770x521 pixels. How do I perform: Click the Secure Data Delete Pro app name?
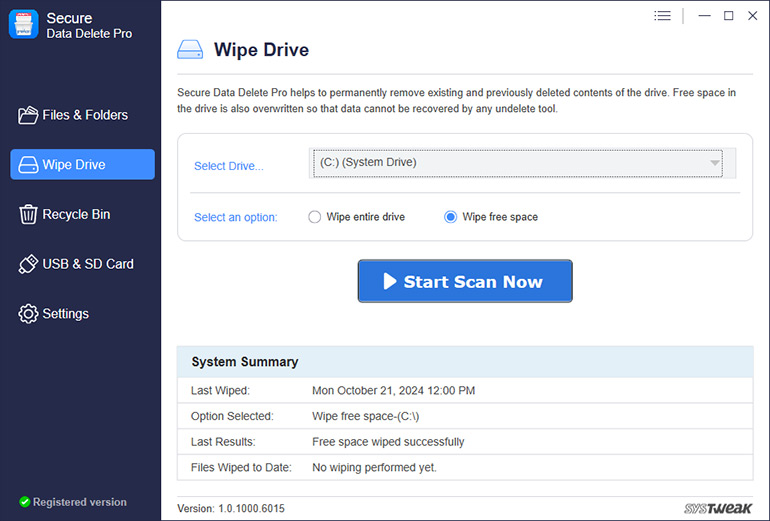tap(89, 25)
